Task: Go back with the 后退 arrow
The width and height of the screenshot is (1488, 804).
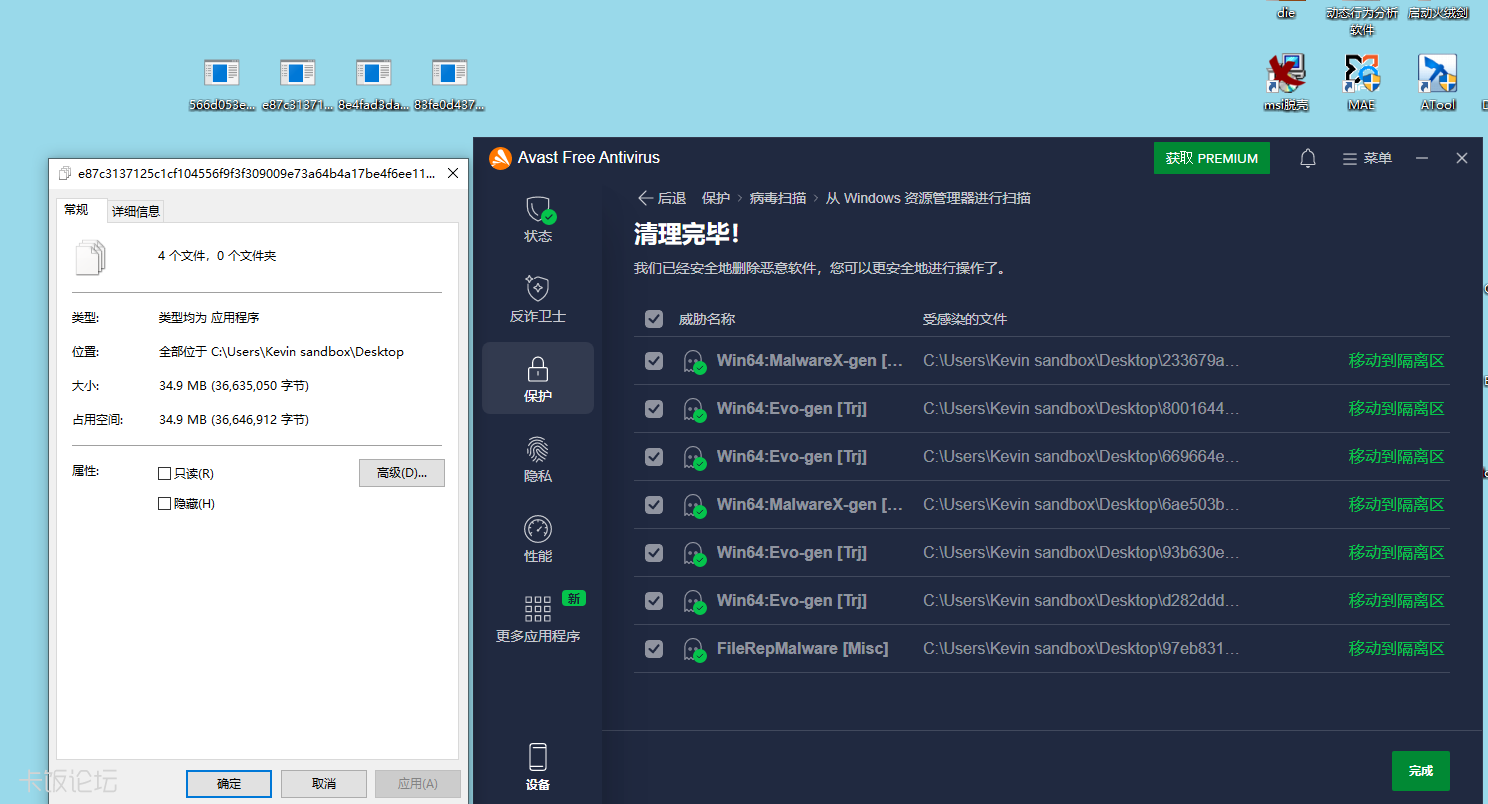Action: click(662, 198)
